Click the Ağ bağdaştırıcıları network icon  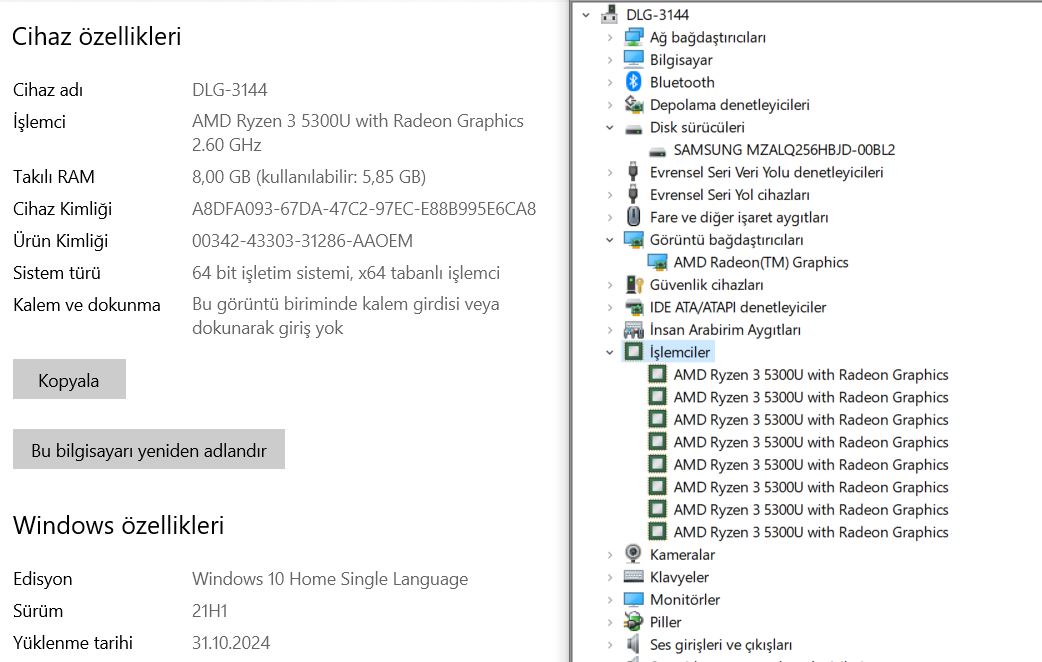pyautogui.click(x=634, y=37)
